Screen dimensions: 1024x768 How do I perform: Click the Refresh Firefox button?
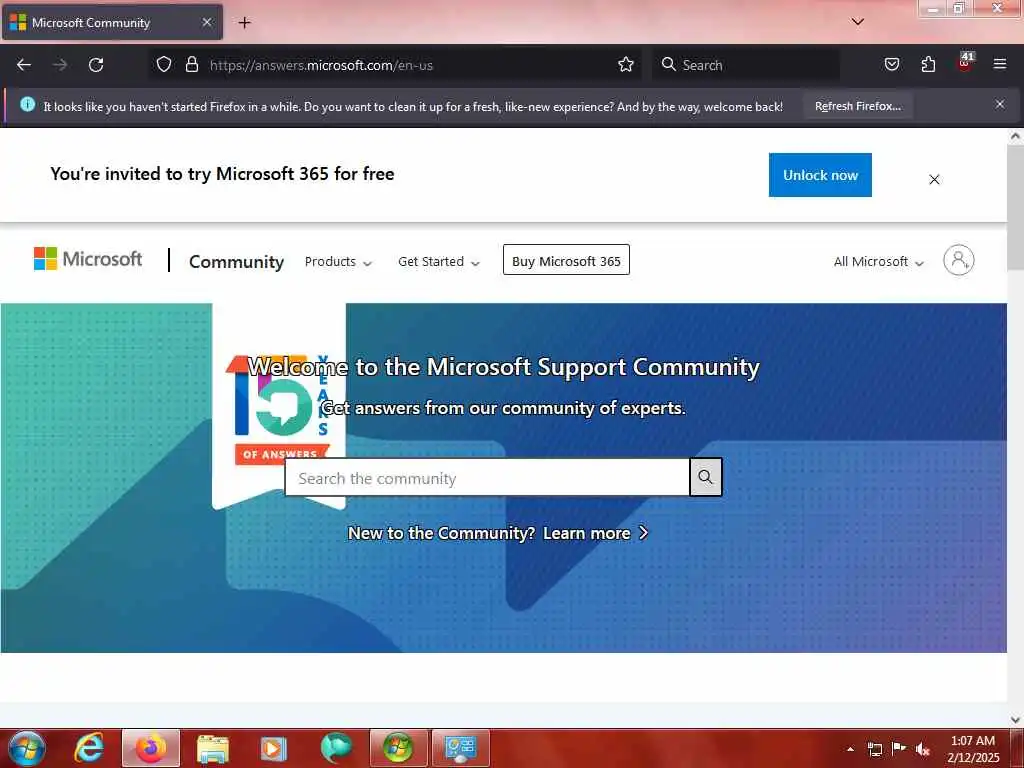pyautogui.click(x=857, y=106)
